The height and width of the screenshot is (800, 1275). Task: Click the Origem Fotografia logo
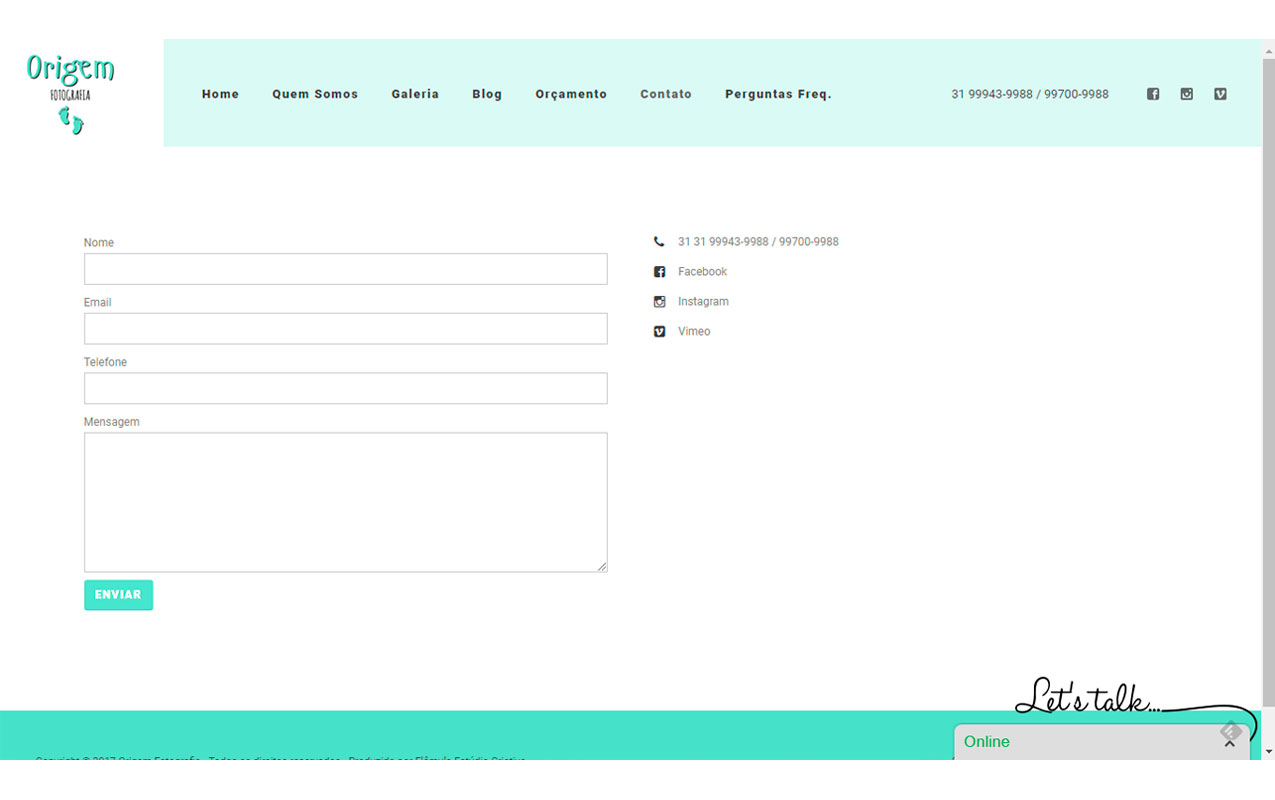pyautogui.click(x=70, y=94)
